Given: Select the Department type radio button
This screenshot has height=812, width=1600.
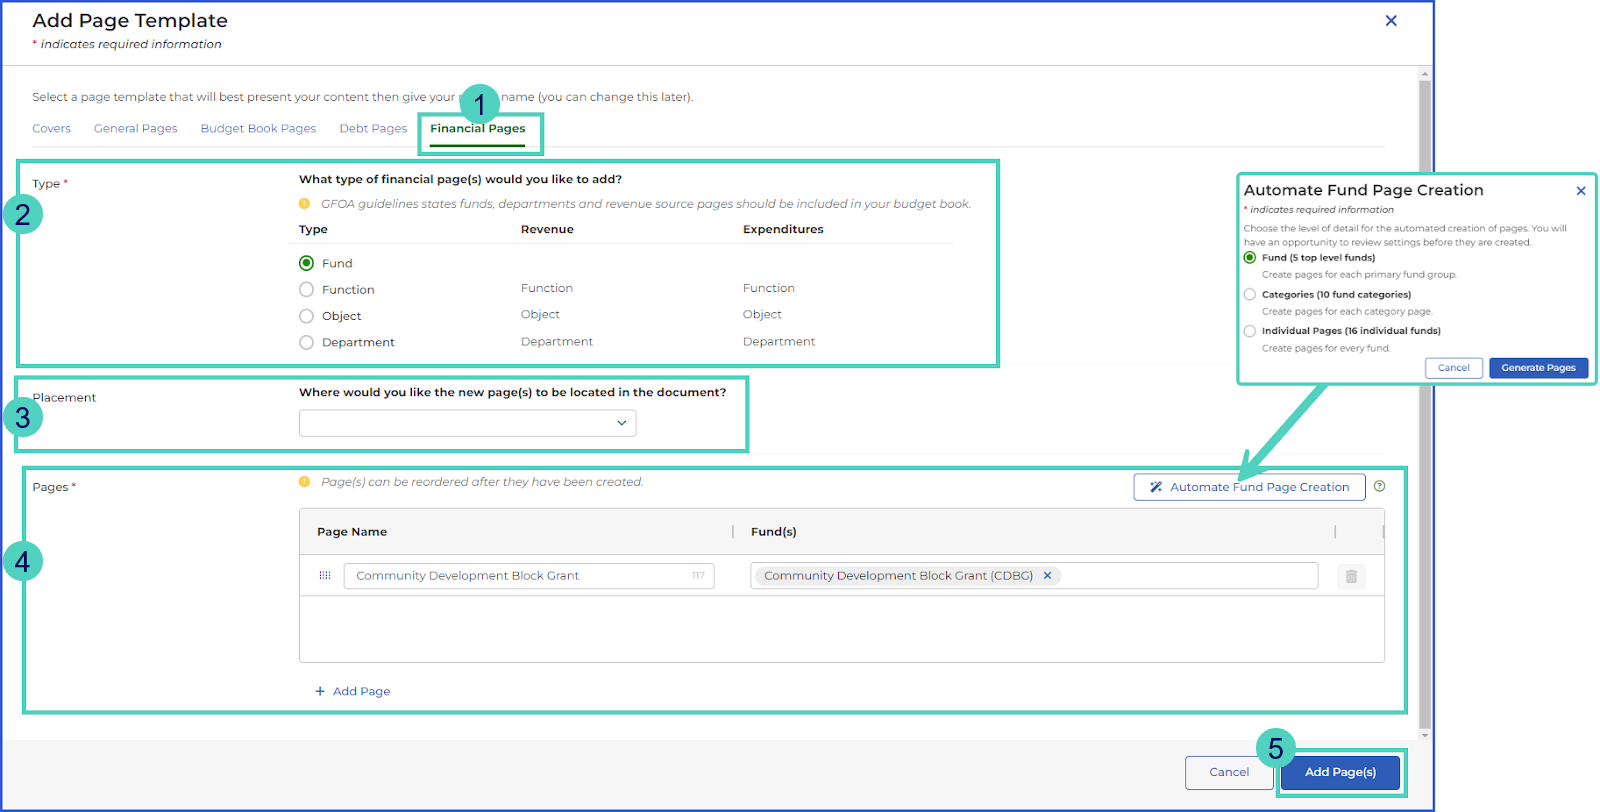Looking at the screenshot, I should coord(306,342).
